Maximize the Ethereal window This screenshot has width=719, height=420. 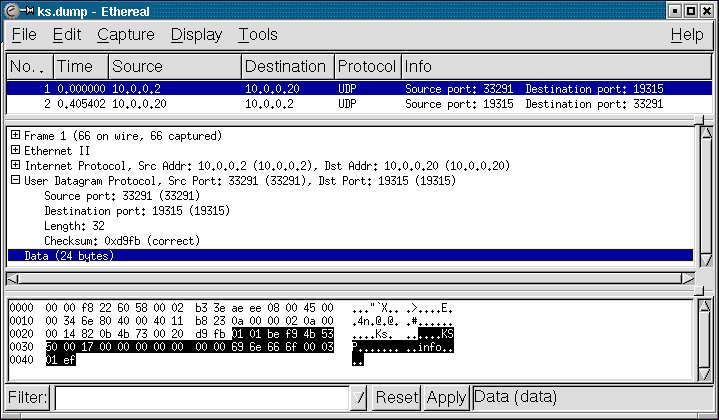click(691, 11)
